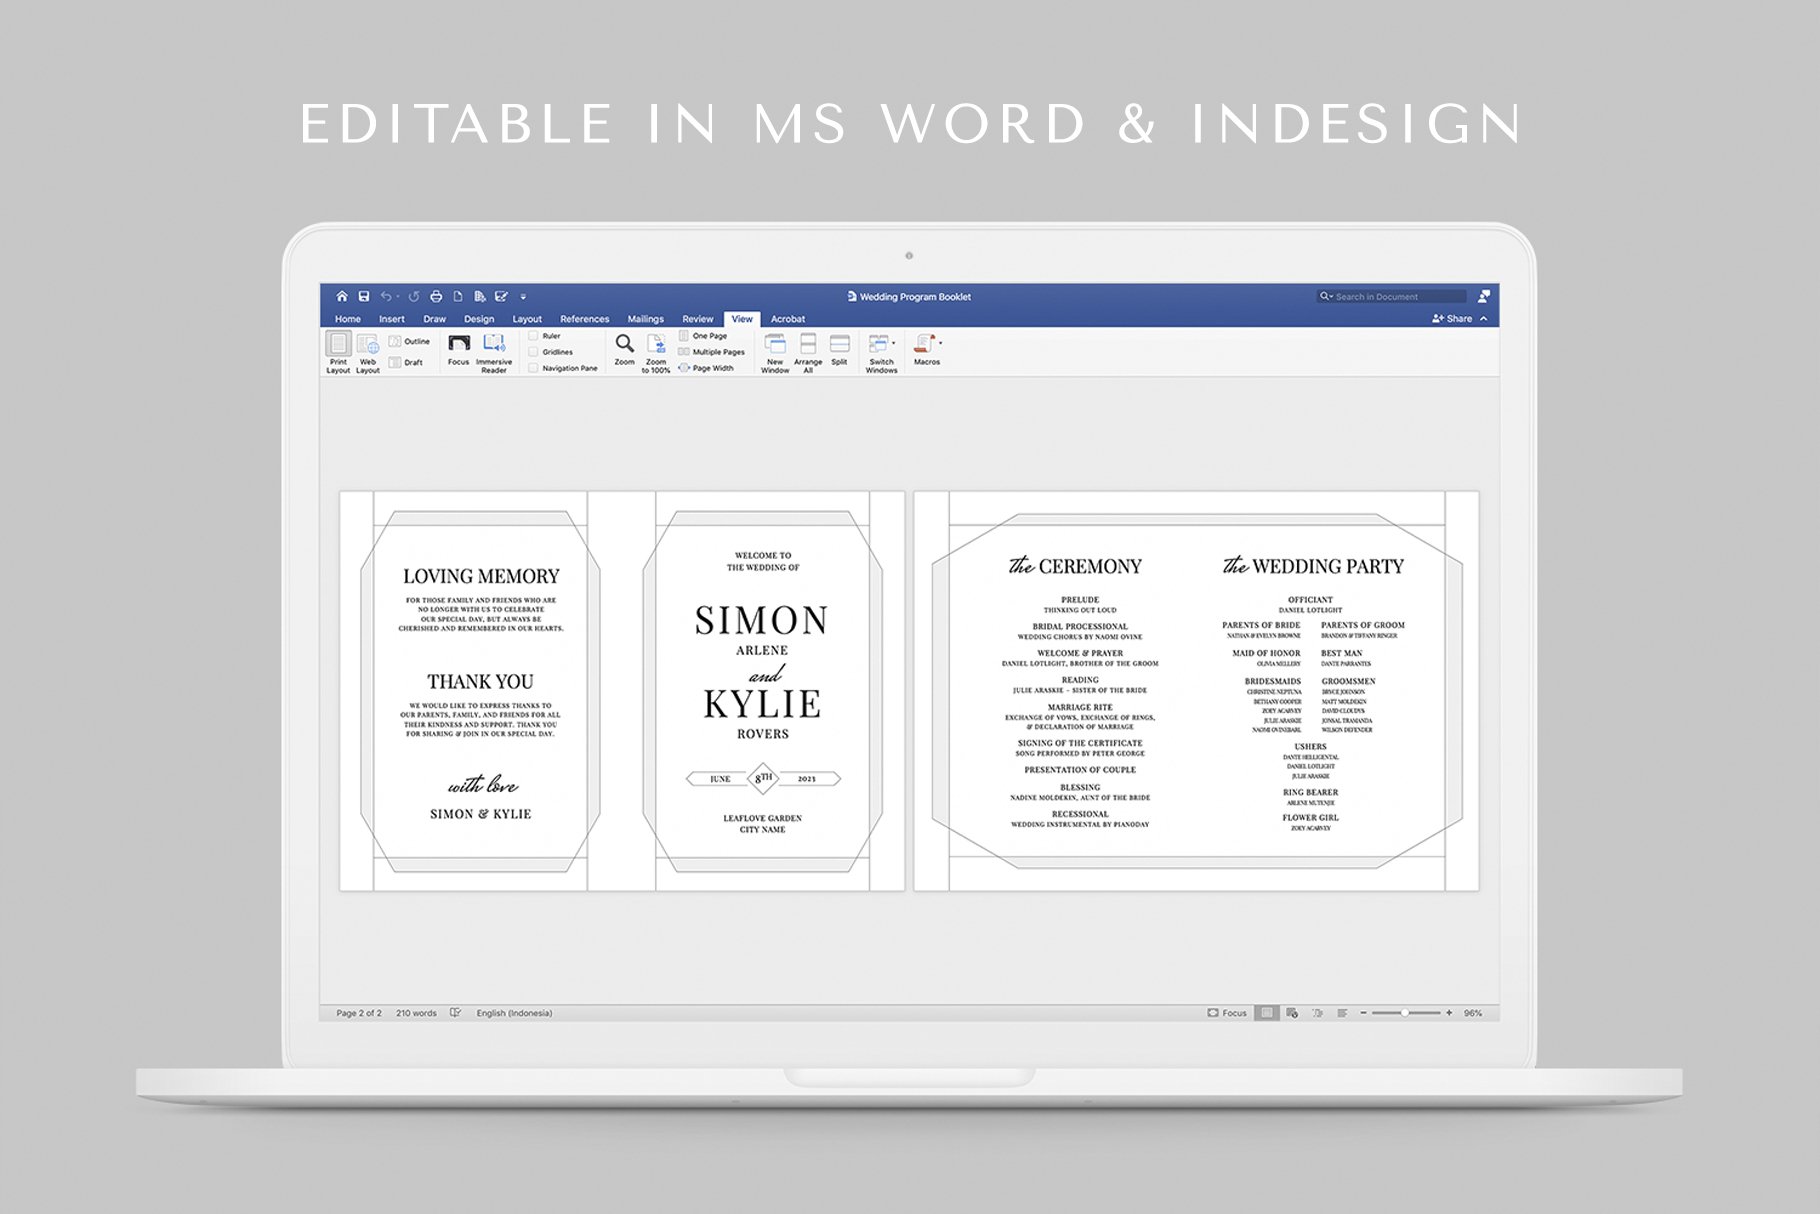The width and height of the screenshot is (1820, 1214).
Task: Click the CEREMONY heading
Action: [1090, 566]
